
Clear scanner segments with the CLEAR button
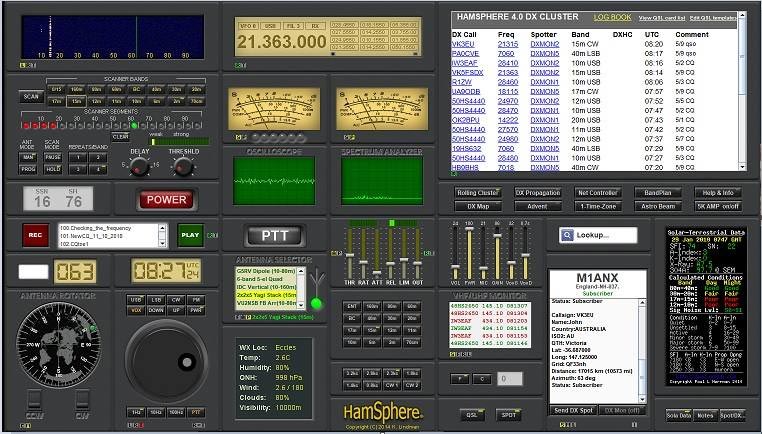tap(120, 137)
